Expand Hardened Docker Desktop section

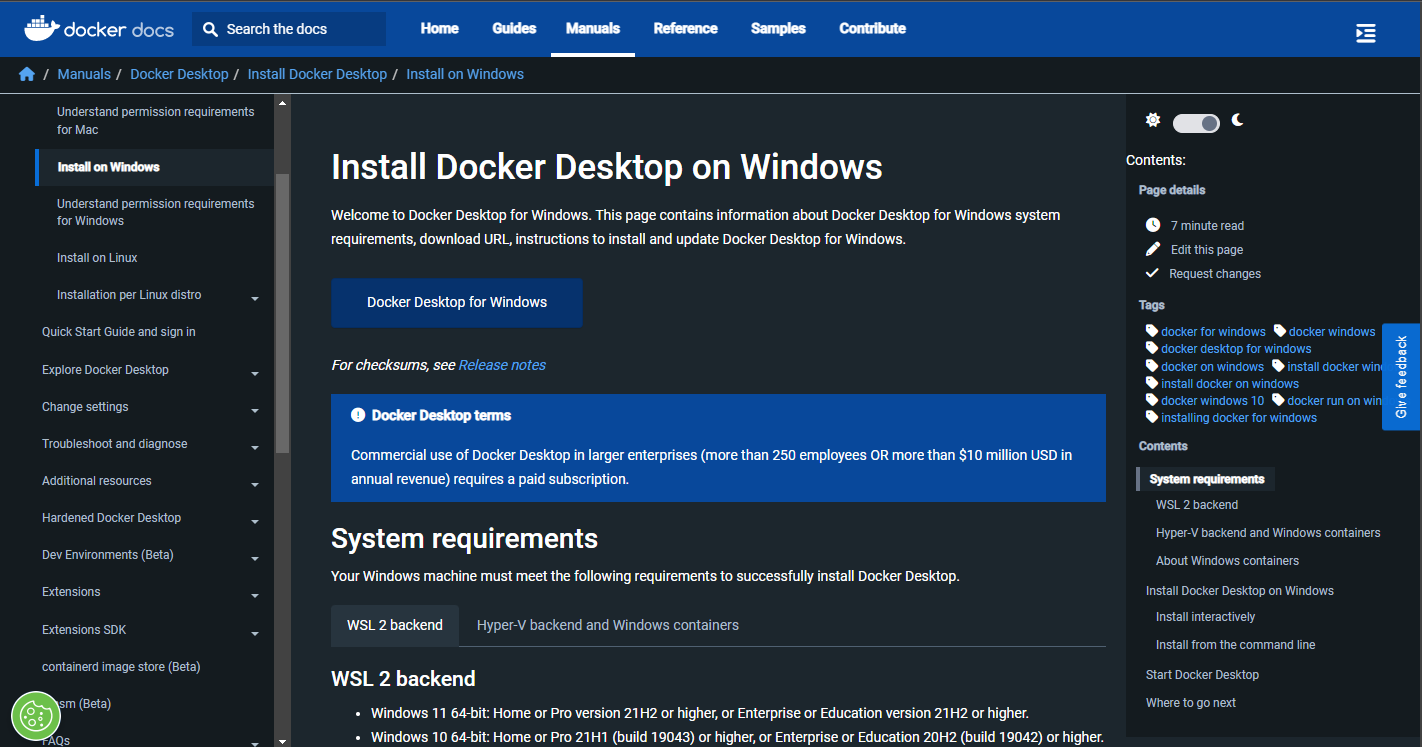pyautogui.click(x=255, y=521)
